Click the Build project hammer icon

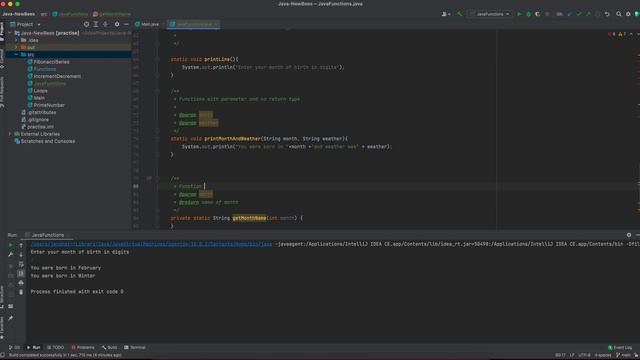point(460,14)
